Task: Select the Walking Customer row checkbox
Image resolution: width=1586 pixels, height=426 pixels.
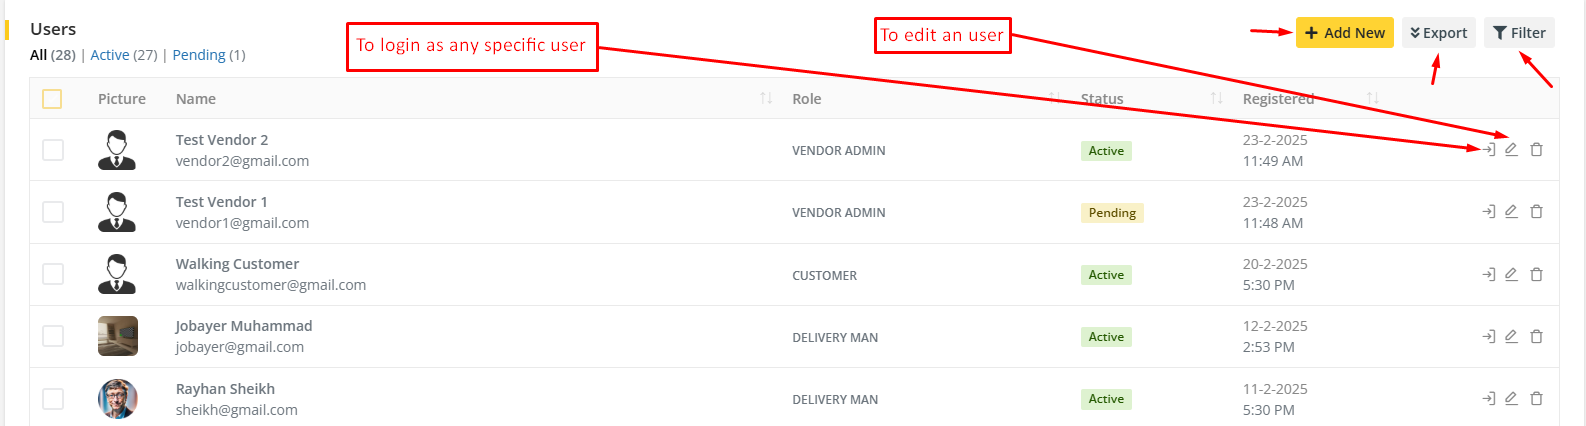Action: [53, 274]
